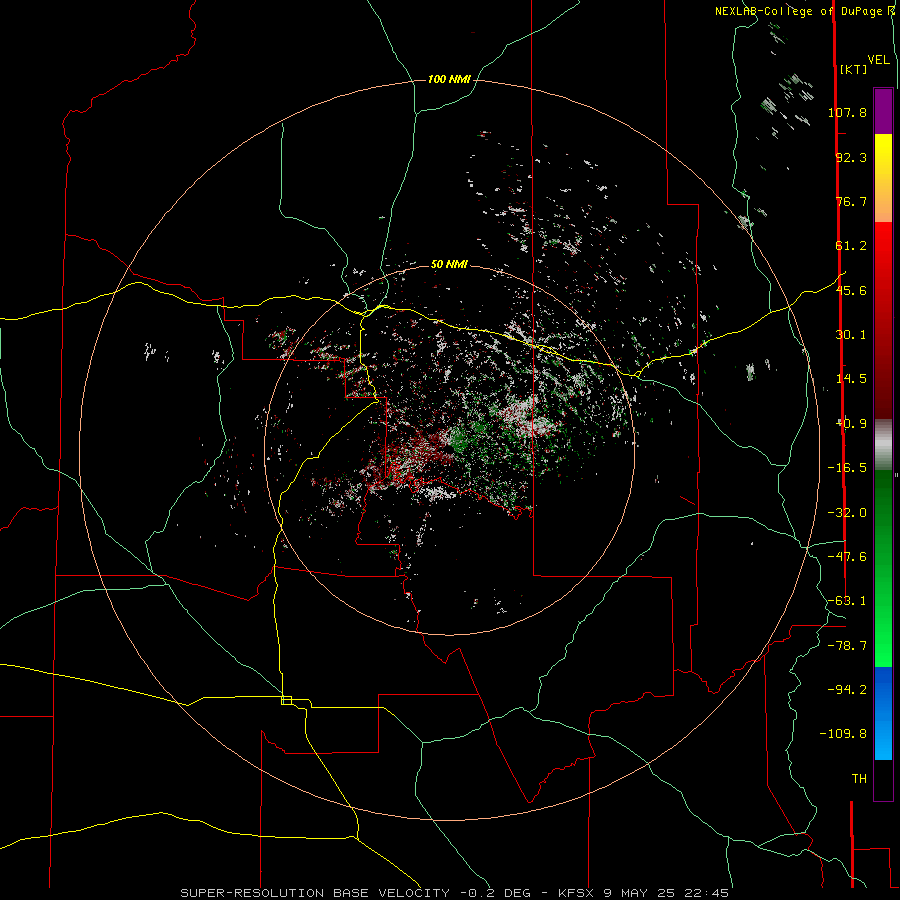Viewport: 900px width, 900px height.
Task: Click the -94.2 velocity scale value
Action: [847, 690]
